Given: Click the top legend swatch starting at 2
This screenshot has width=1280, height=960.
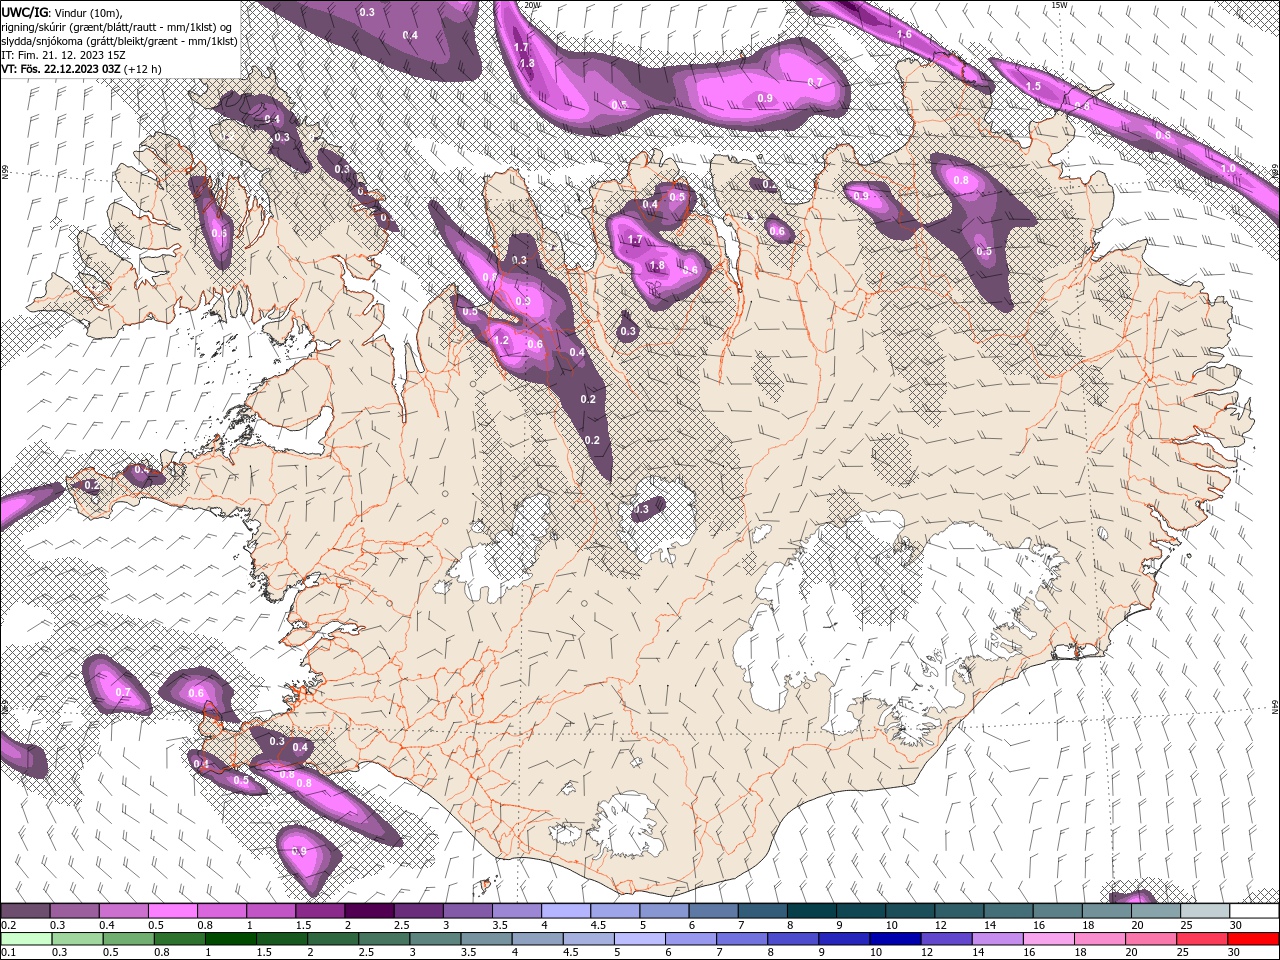Looking at the screenshot, I should pos(368,911).
